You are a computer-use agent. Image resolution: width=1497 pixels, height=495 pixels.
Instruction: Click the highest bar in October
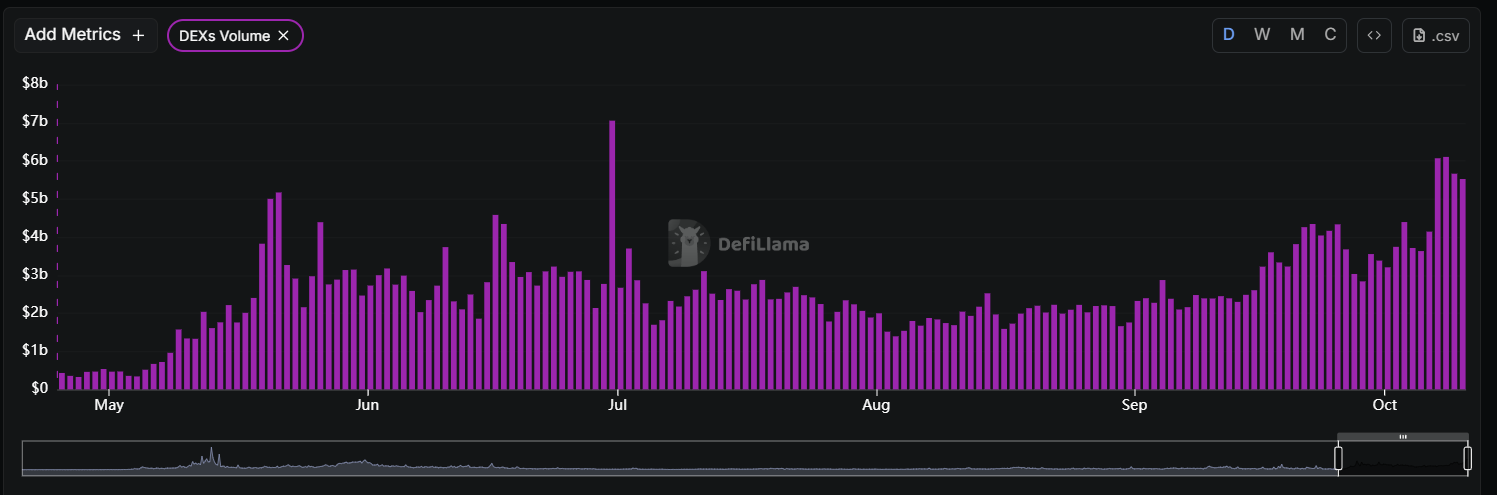(1446, 272)
